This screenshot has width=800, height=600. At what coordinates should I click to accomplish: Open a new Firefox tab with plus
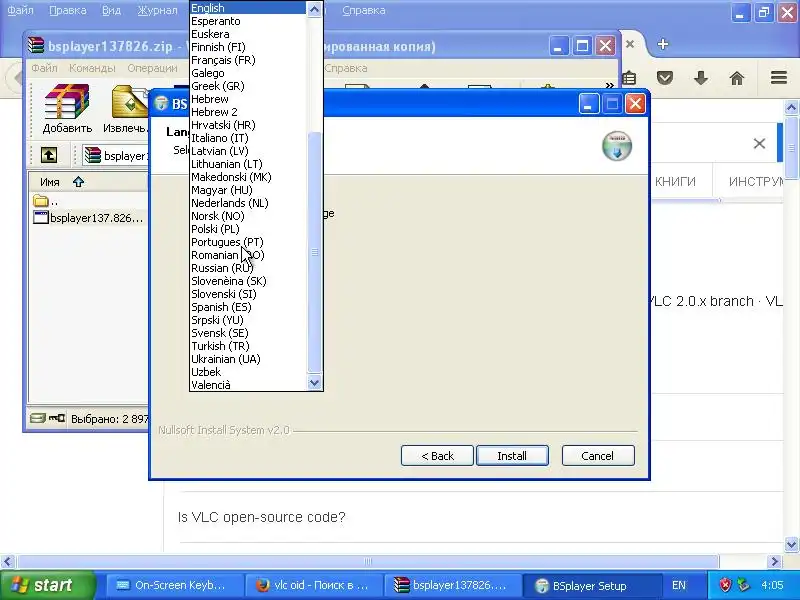click(x=663, y=44)
